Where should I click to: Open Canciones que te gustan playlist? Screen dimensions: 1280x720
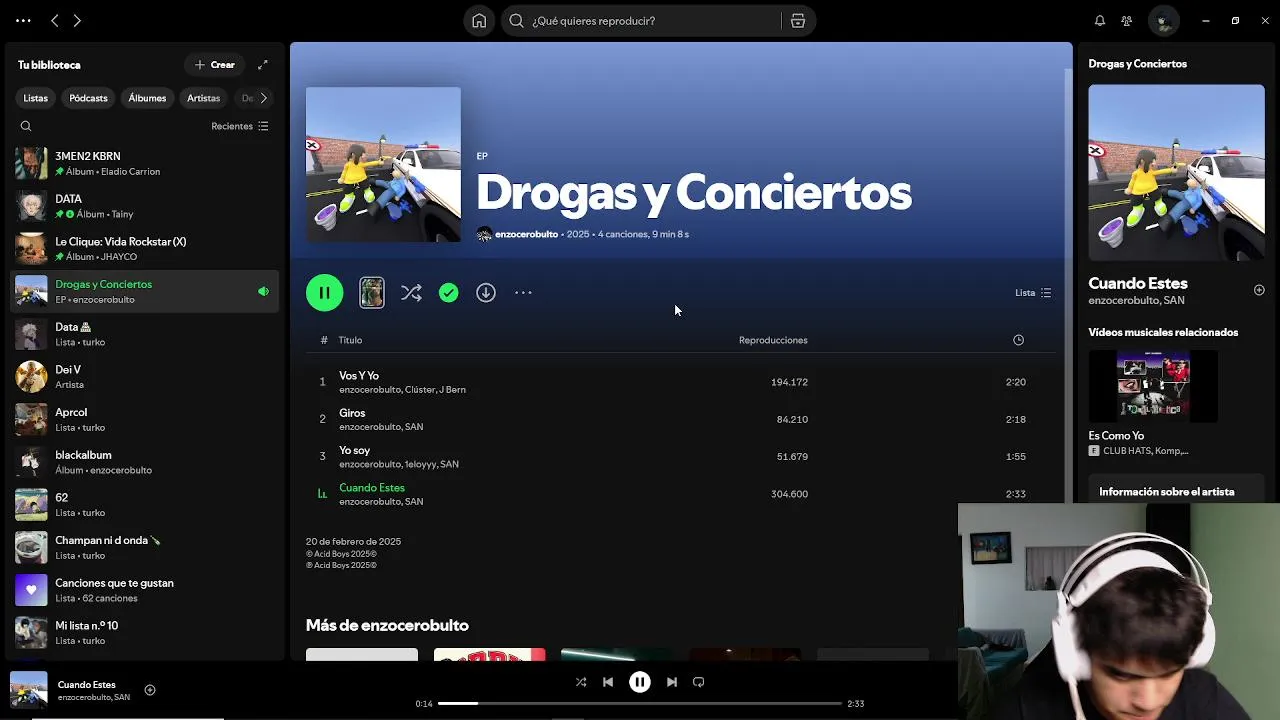(x=145, y=590)
